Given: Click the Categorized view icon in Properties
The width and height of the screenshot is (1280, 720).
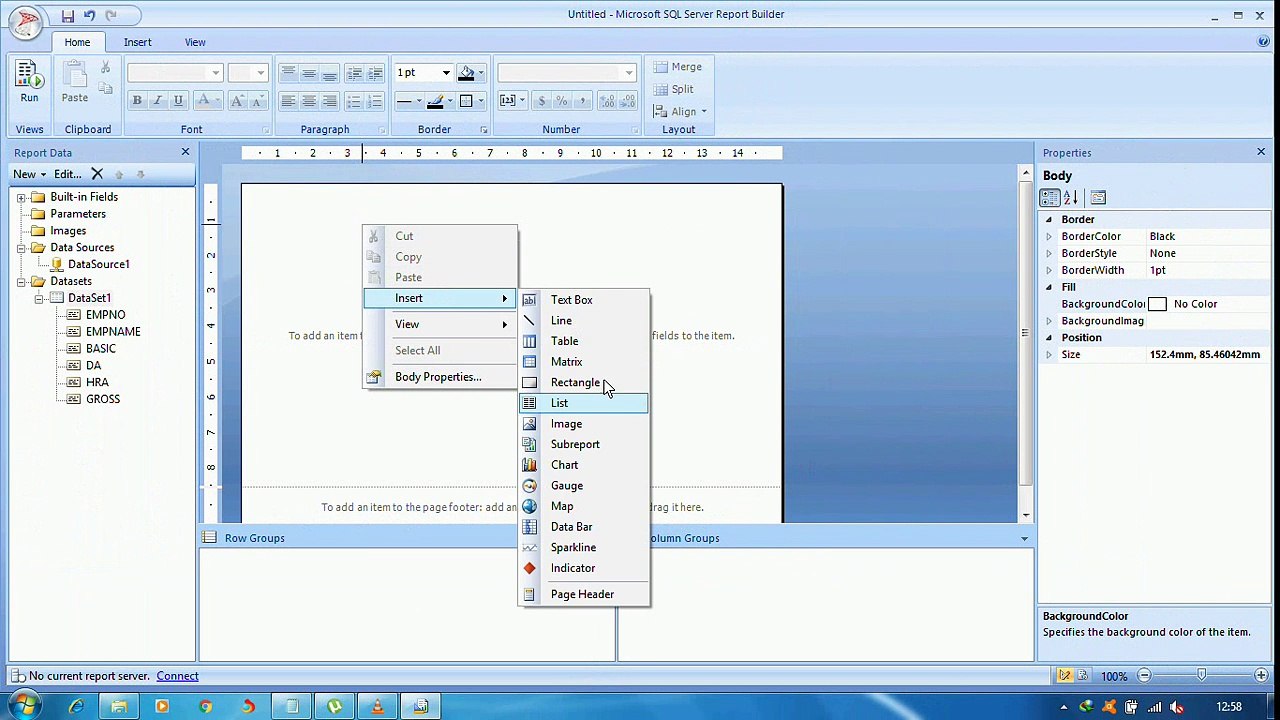Looking at the screenshot, I should click(1050, 197).
